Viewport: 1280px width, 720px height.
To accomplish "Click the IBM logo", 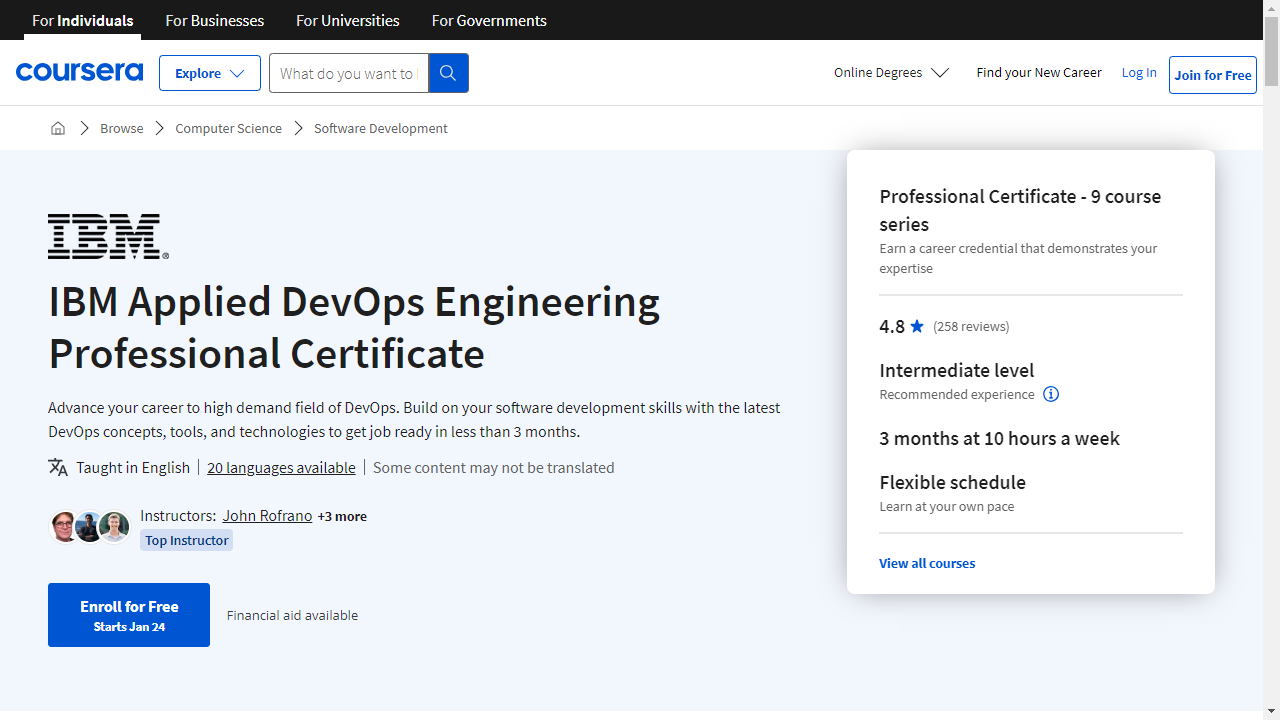I will (x=108, y=237).
